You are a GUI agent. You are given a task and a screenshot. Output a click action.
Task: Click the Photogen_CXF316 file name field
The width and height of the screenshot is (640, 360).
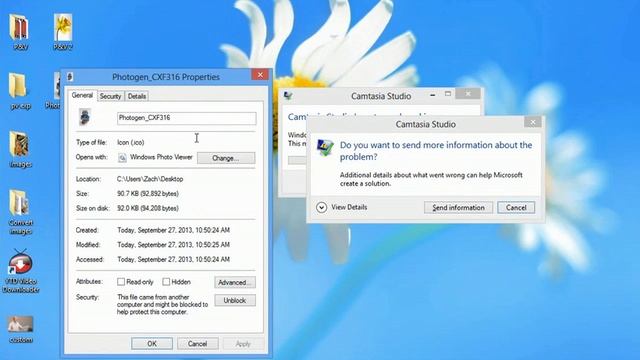click(187, 118)
